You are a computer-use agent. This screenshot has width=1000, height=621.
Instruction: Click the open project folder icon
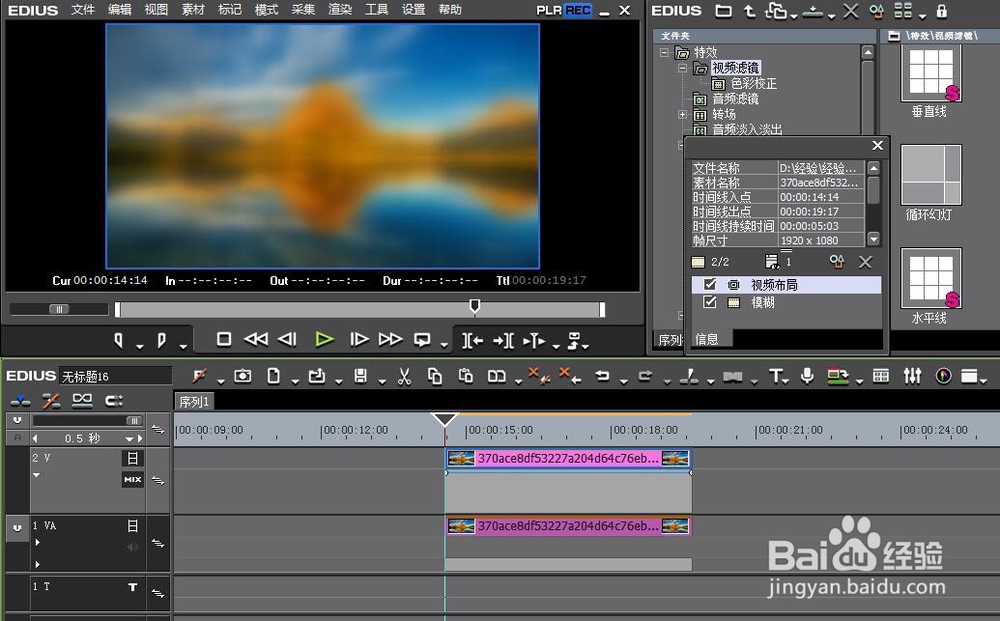(x=317, y=376)
